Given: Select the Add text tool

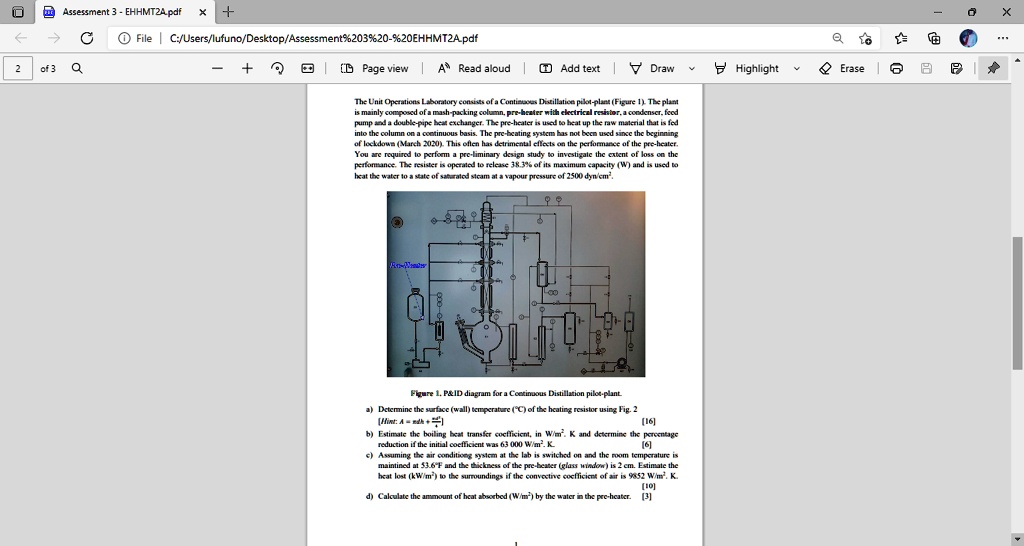Looking at the screenshot, I should 569,68.
